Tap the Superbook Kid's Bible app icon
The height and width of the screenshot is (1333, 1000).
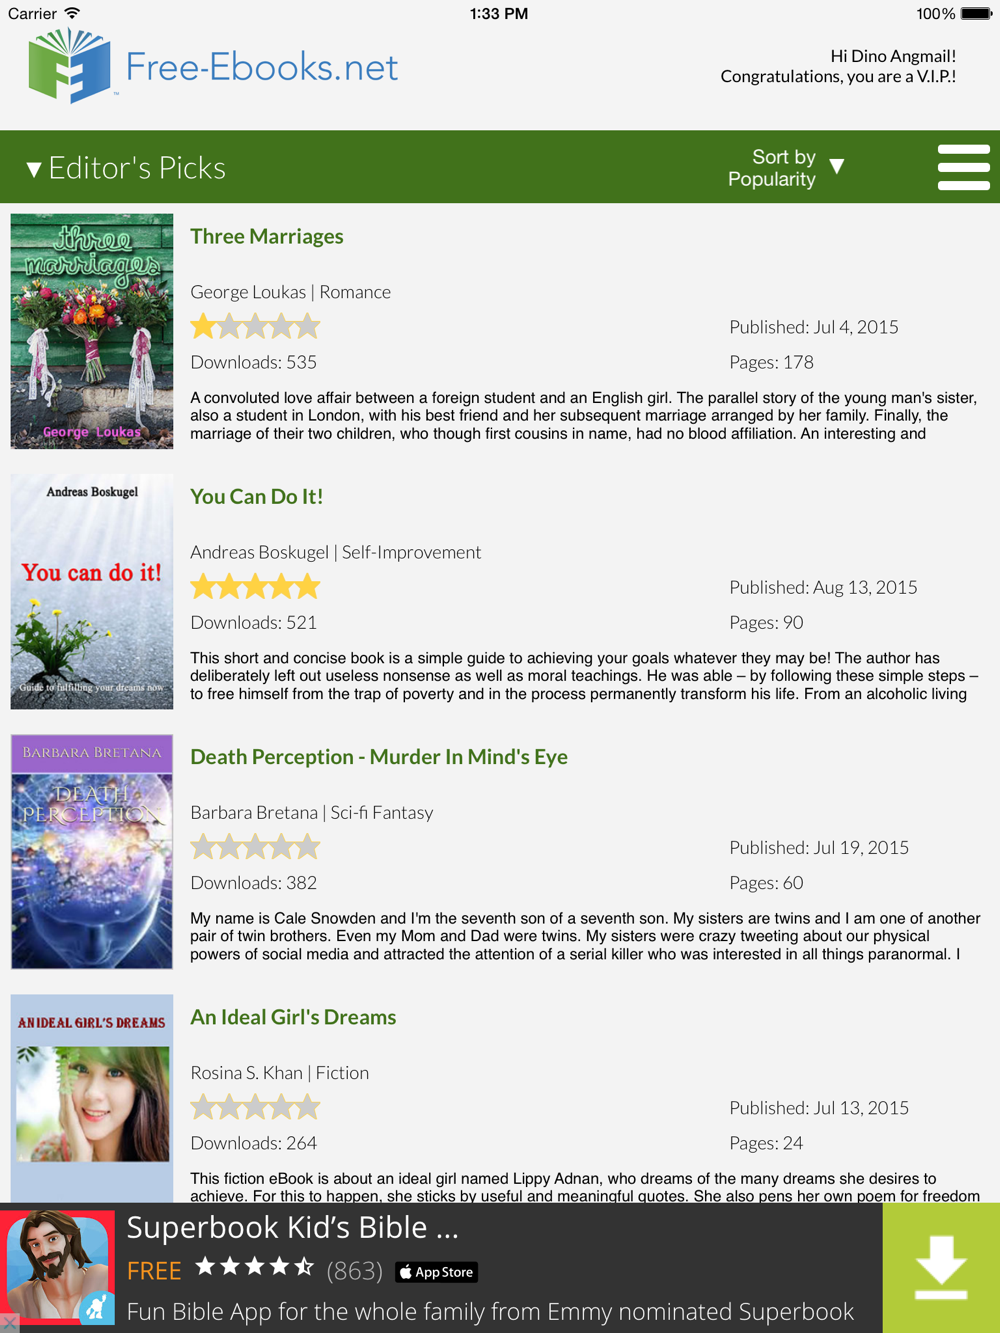(59, 1266)
